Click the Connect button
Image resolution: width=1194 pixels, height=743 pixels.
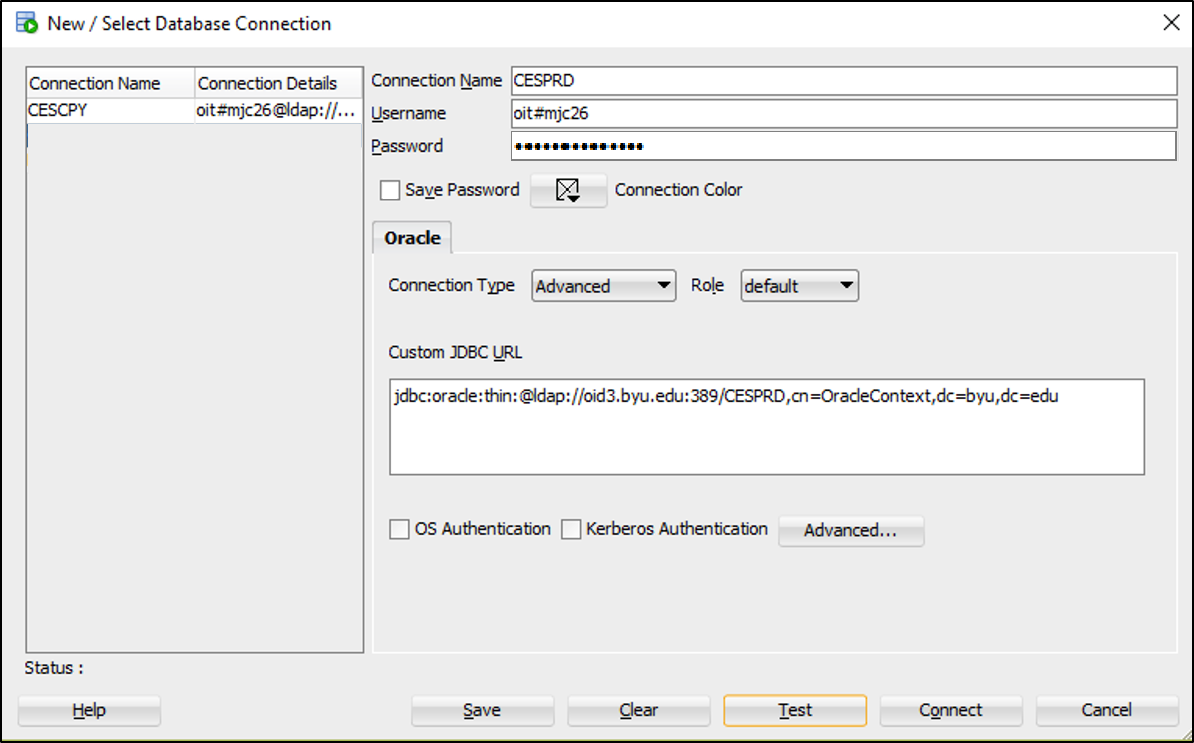[x=950, y=710]
